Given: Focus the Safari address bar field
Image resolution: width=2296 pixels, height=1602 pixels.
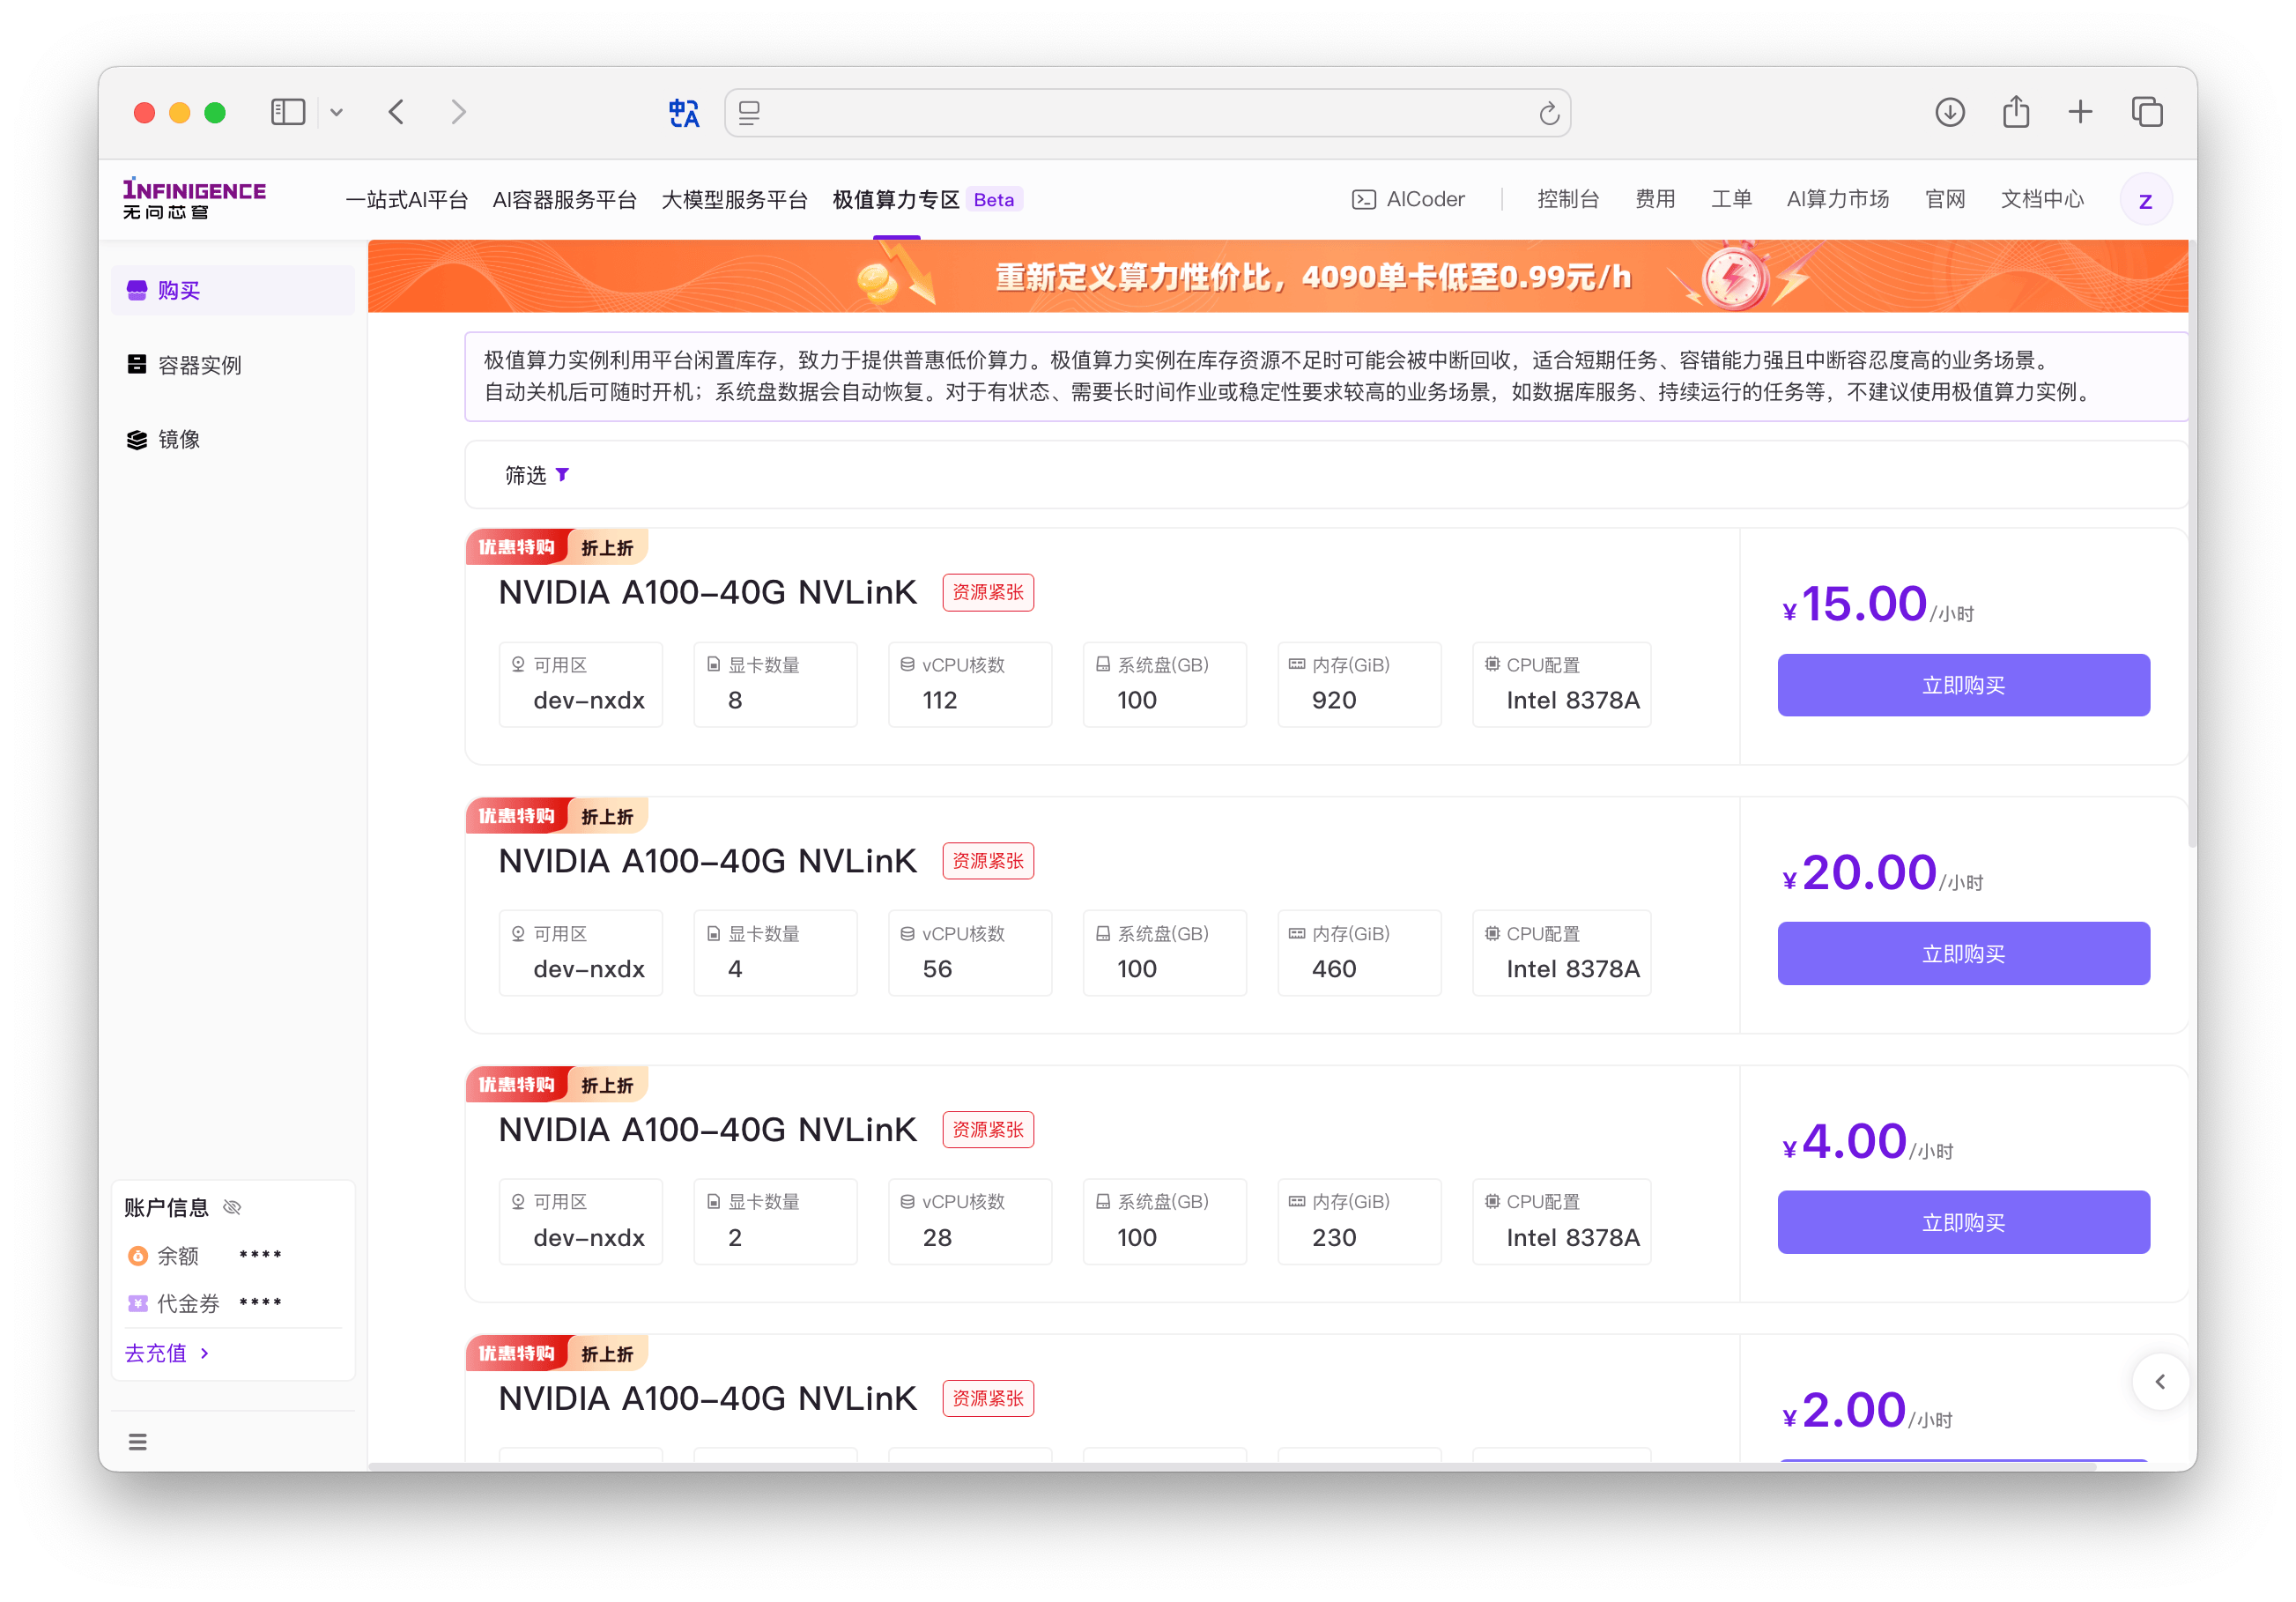Looking at the screenshot, I should [1147, 113].
